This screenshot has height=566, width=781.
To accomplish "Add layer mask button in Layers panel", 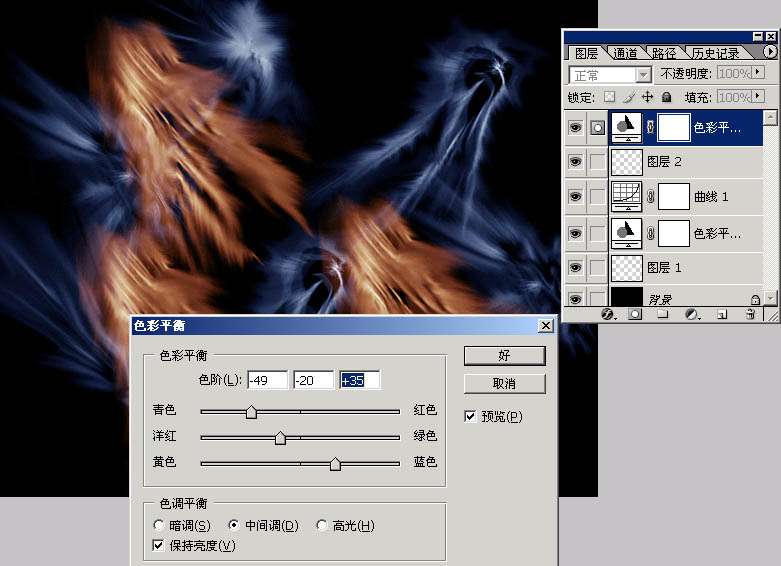I will tap(635, 314).
